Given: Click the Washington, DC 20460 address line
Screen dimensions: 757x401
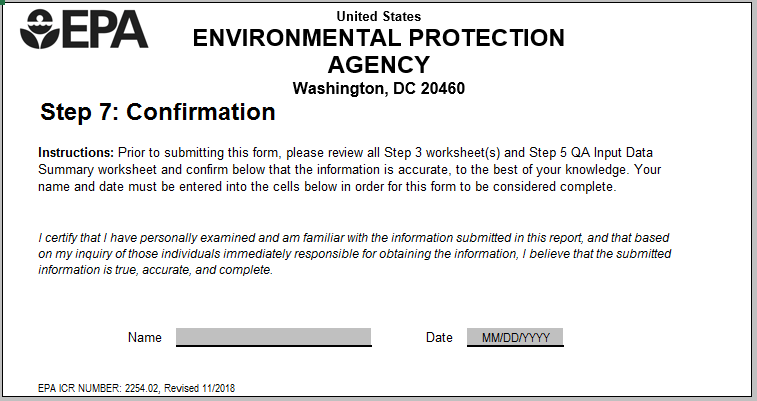Looking at the screenshot, I should [x=378, y=88].
